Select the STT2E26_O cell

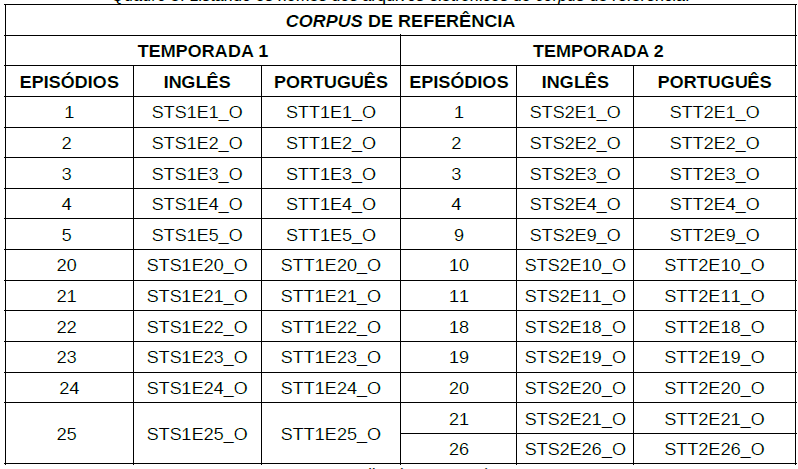[x=714, y=449]
